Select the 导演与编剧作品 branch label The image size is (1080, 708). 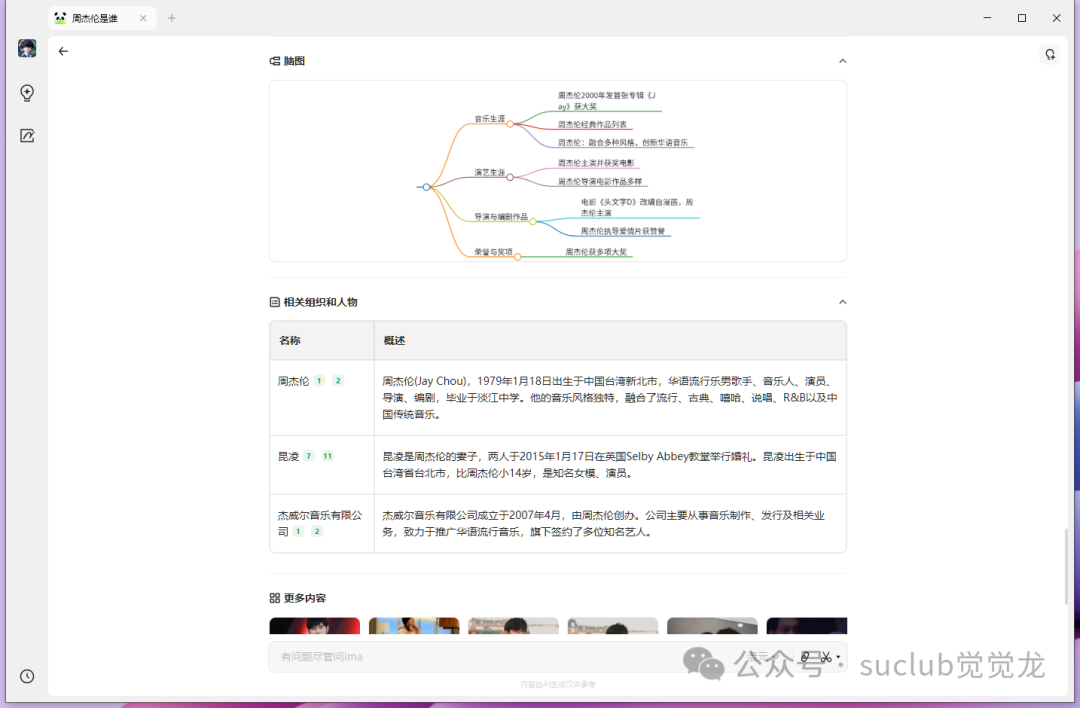tap(501, 216)
